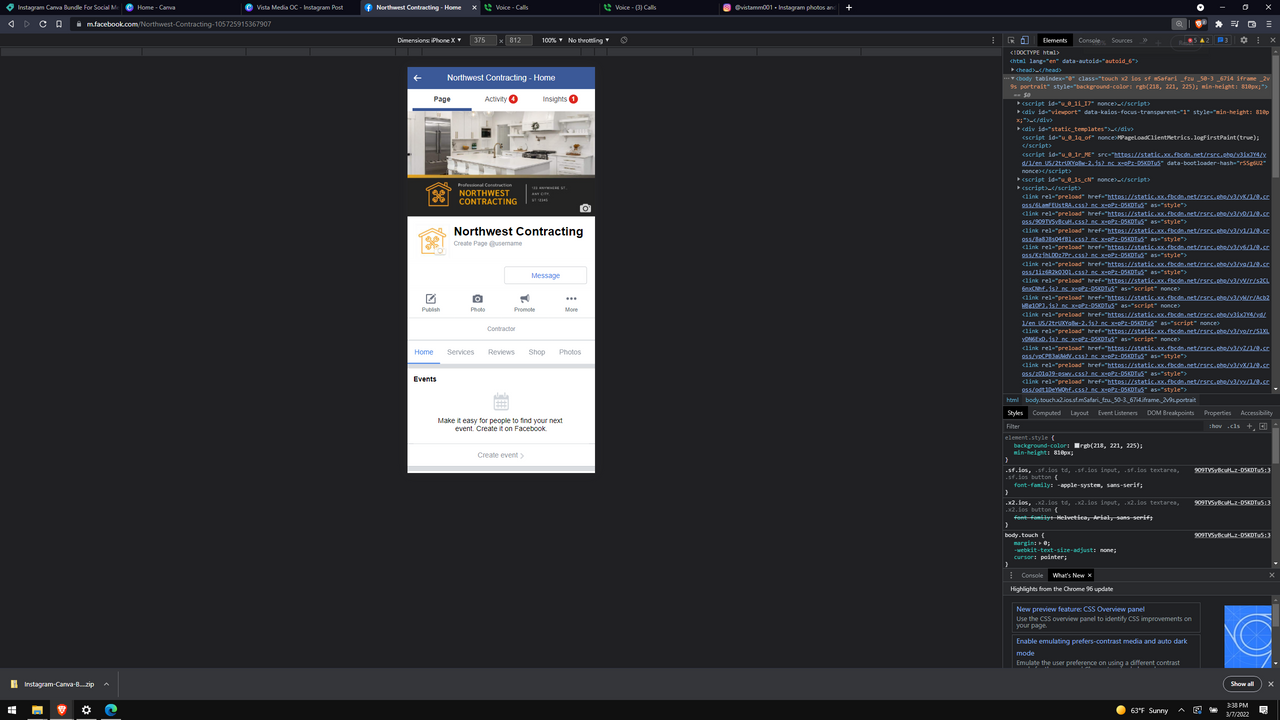Expand download options for Instagram-Canva zip
Image resolution: width=1280 pixels, height=720 pixels.
106,684
